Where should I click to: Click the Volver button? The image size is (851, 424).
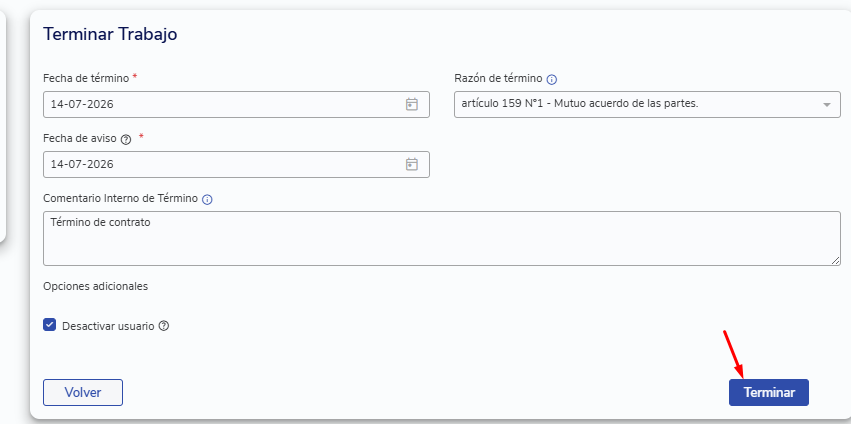coord(83,393)
